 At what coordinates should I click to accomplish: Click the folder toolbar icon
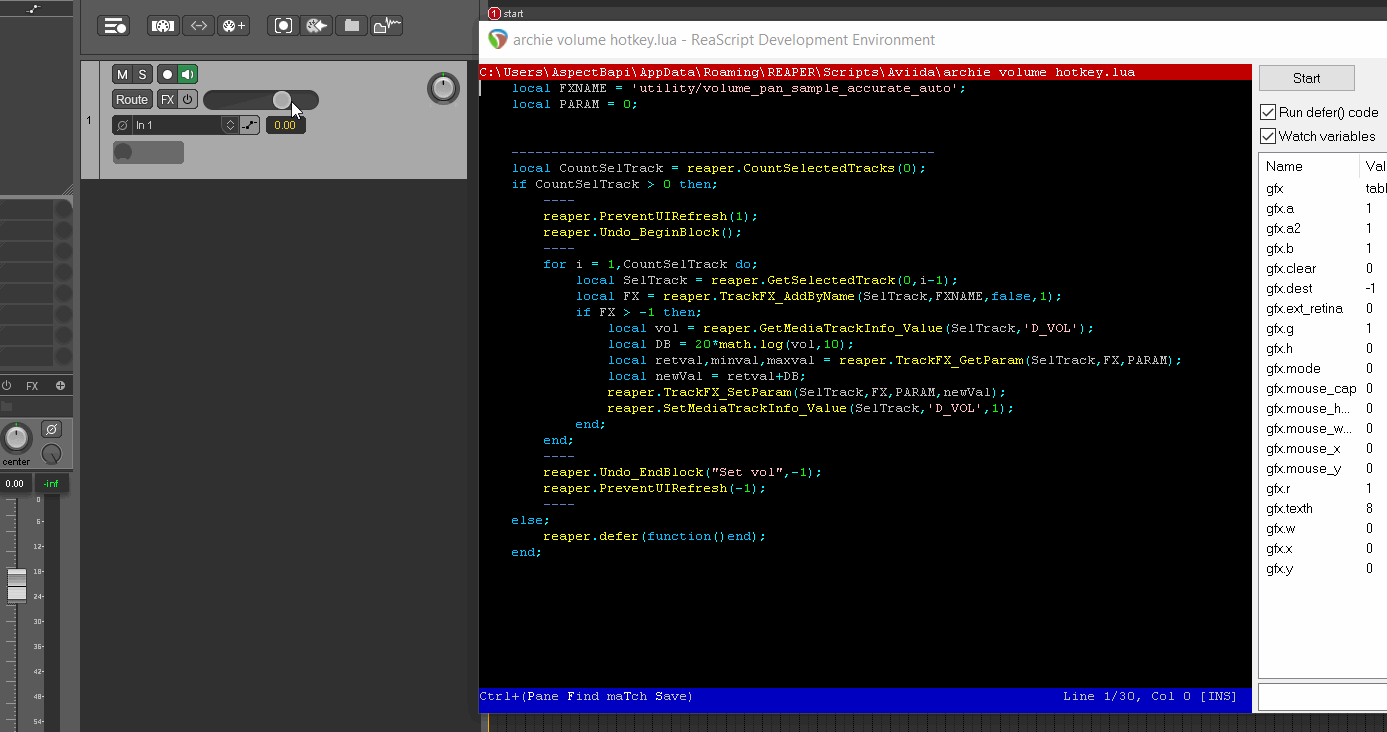tap(352, 26)
